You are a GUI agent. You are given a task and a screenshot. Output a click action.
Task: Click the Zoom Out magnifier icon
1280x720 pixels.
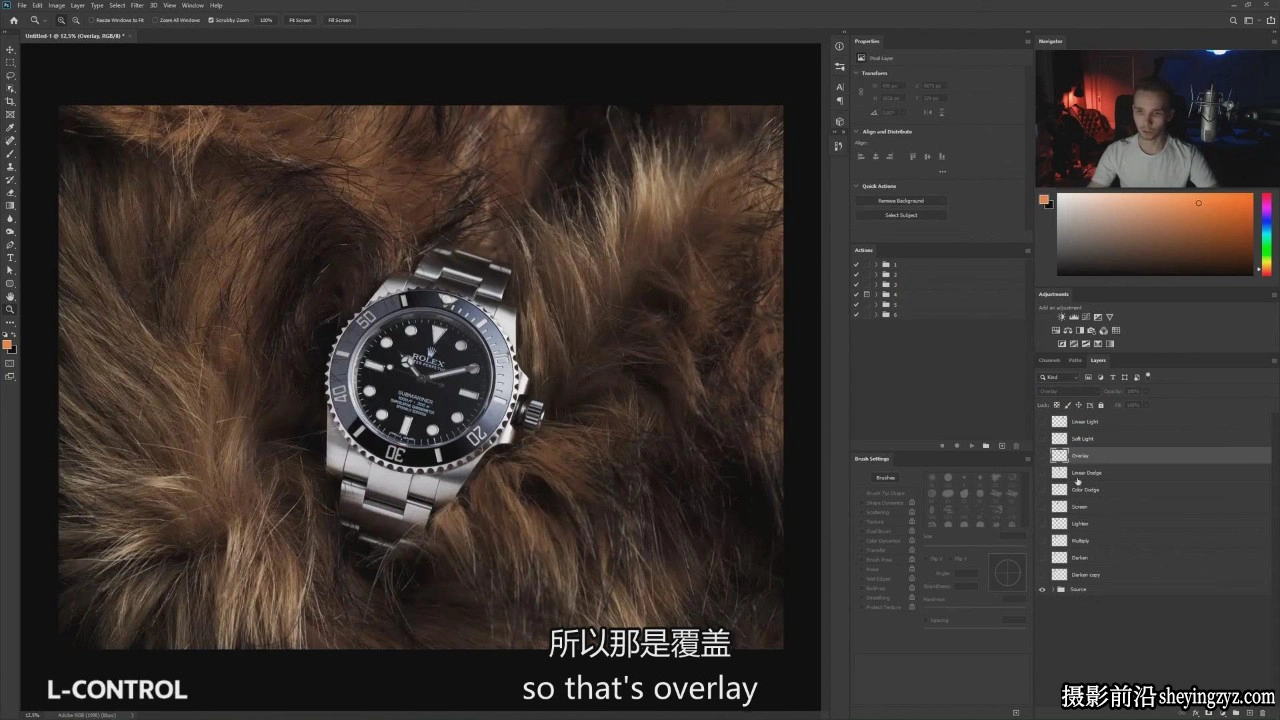coord(76,20)
